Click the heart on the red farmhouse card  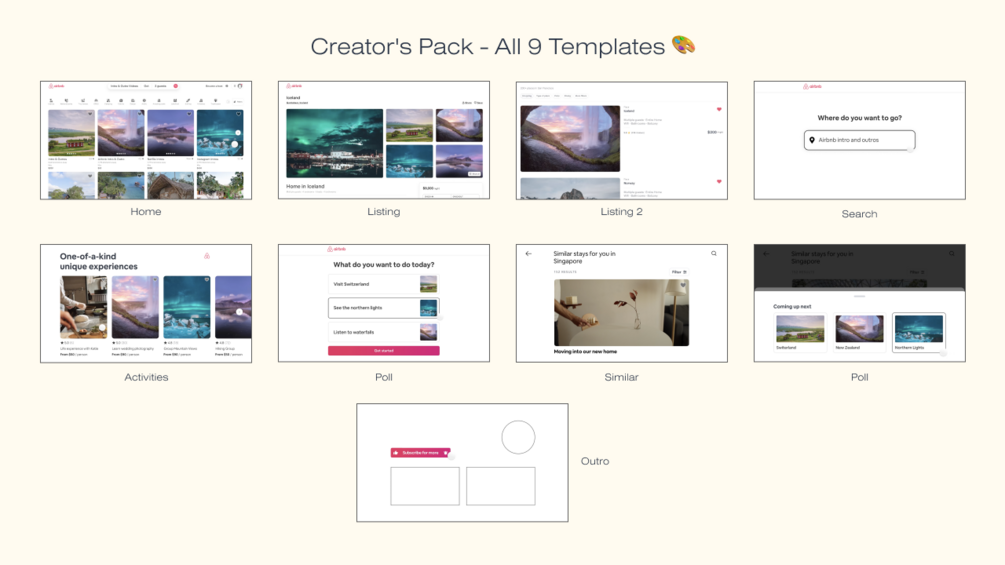(x=90, y=114)
